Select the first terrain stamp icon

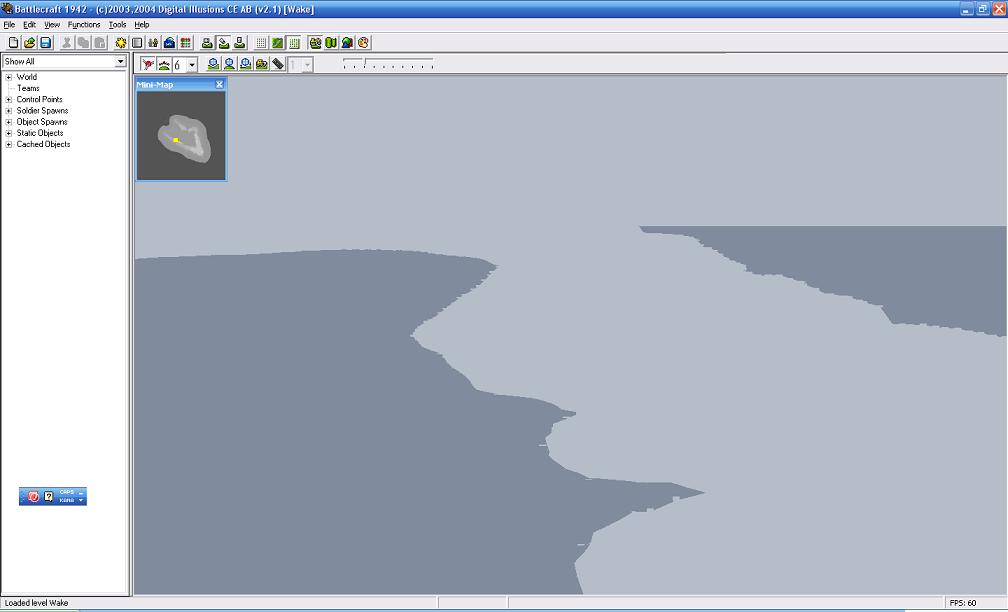(x=207, y=43)
